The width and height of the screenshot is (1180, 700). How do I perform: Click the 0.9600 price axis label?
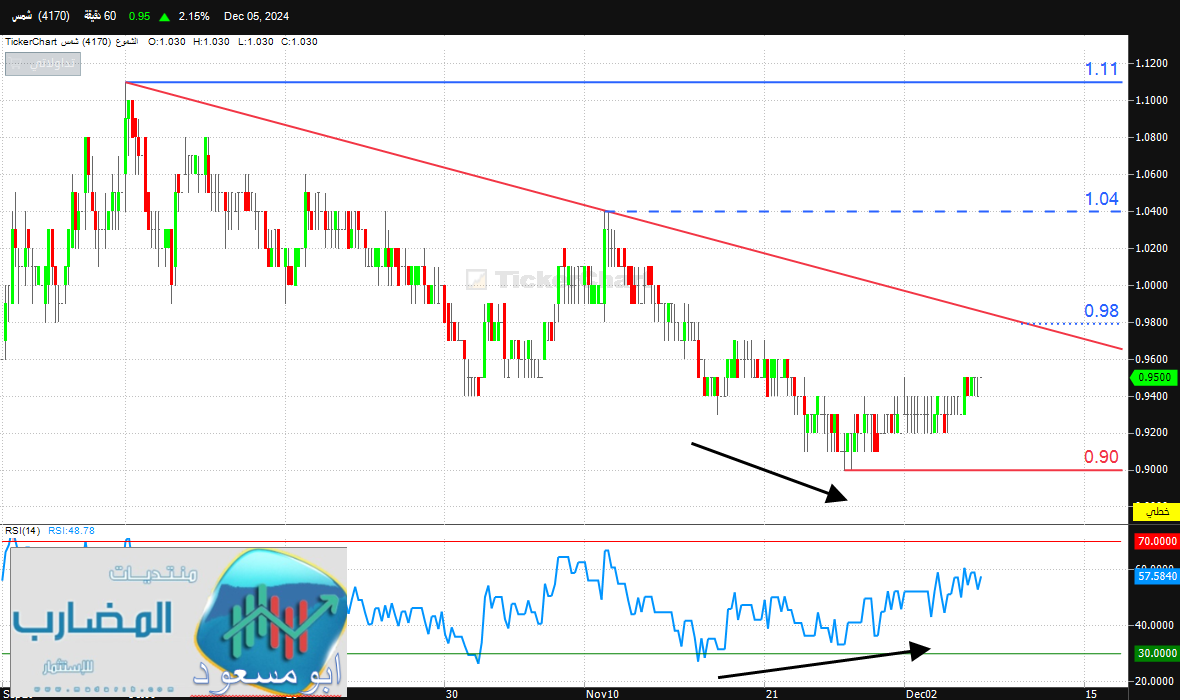[x=1151, y=359]
